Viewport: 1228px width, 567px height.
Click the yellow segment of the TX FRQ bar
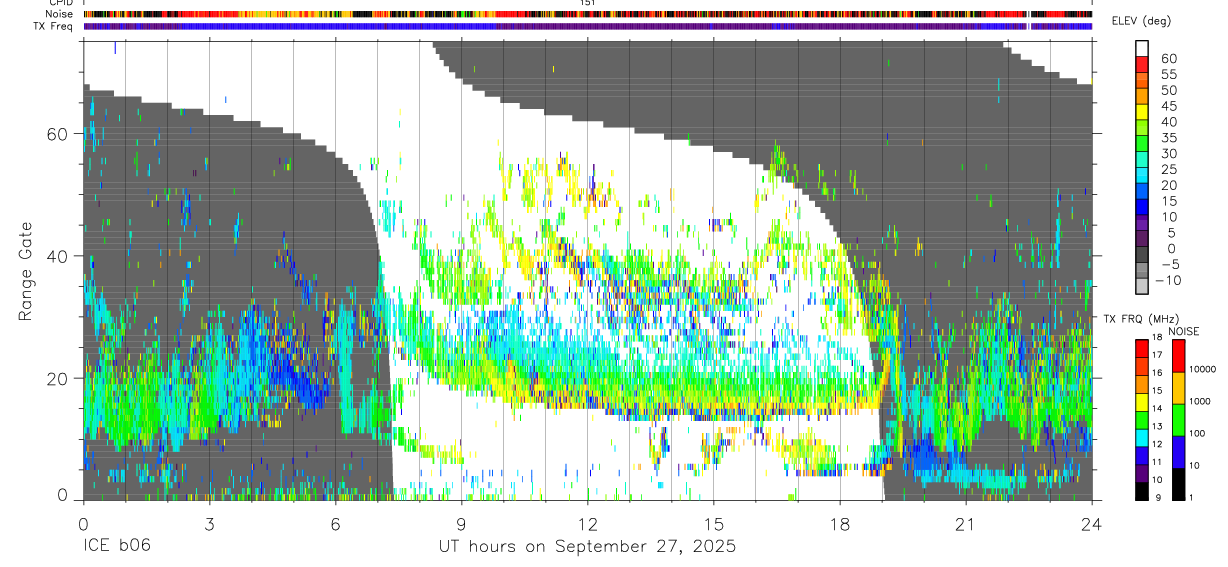[1141, 402]
